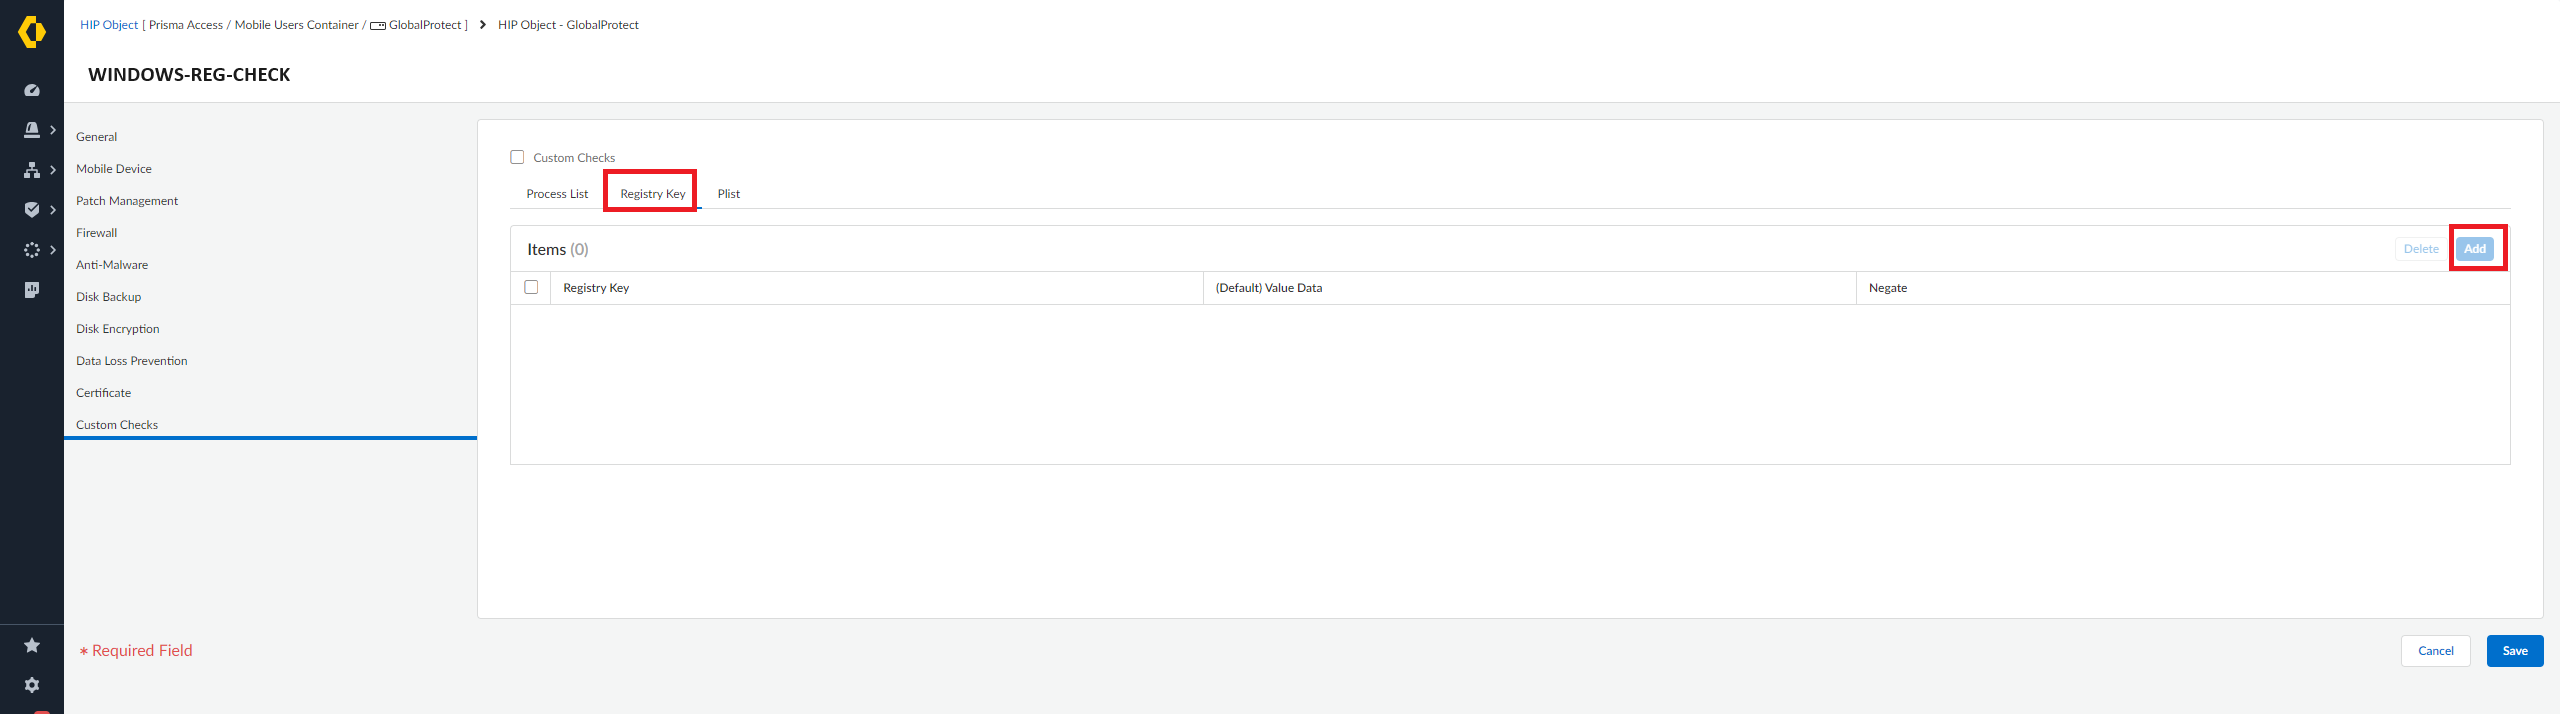Click the HIP Object - GlobalProtect breadcrumb text
2560x714 pixels.
[568, 25]
